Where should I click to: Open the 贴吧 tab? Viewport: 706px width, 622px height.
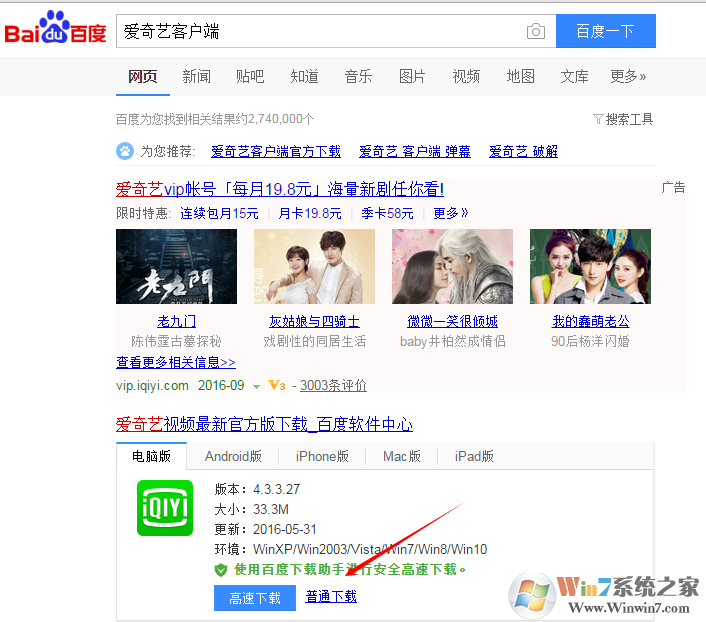click(x=250, y=76)
